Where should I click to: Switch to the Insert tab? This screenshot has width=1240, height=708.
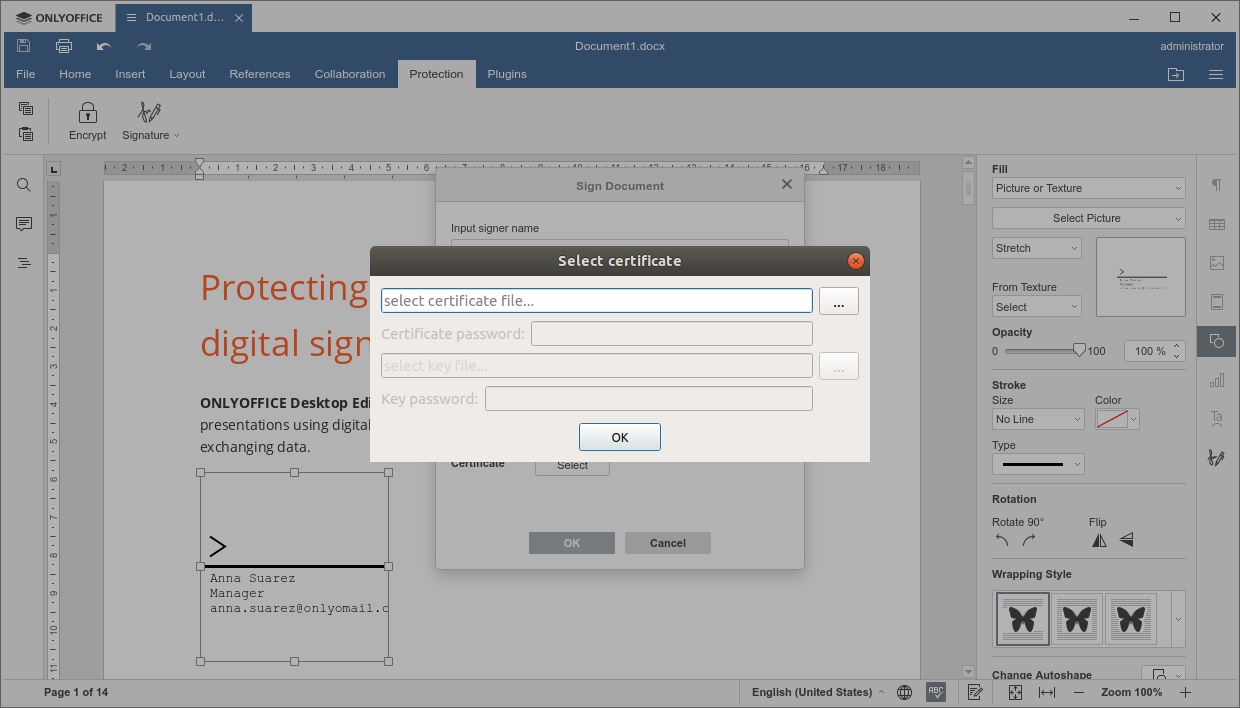click(x=130, y=74)
